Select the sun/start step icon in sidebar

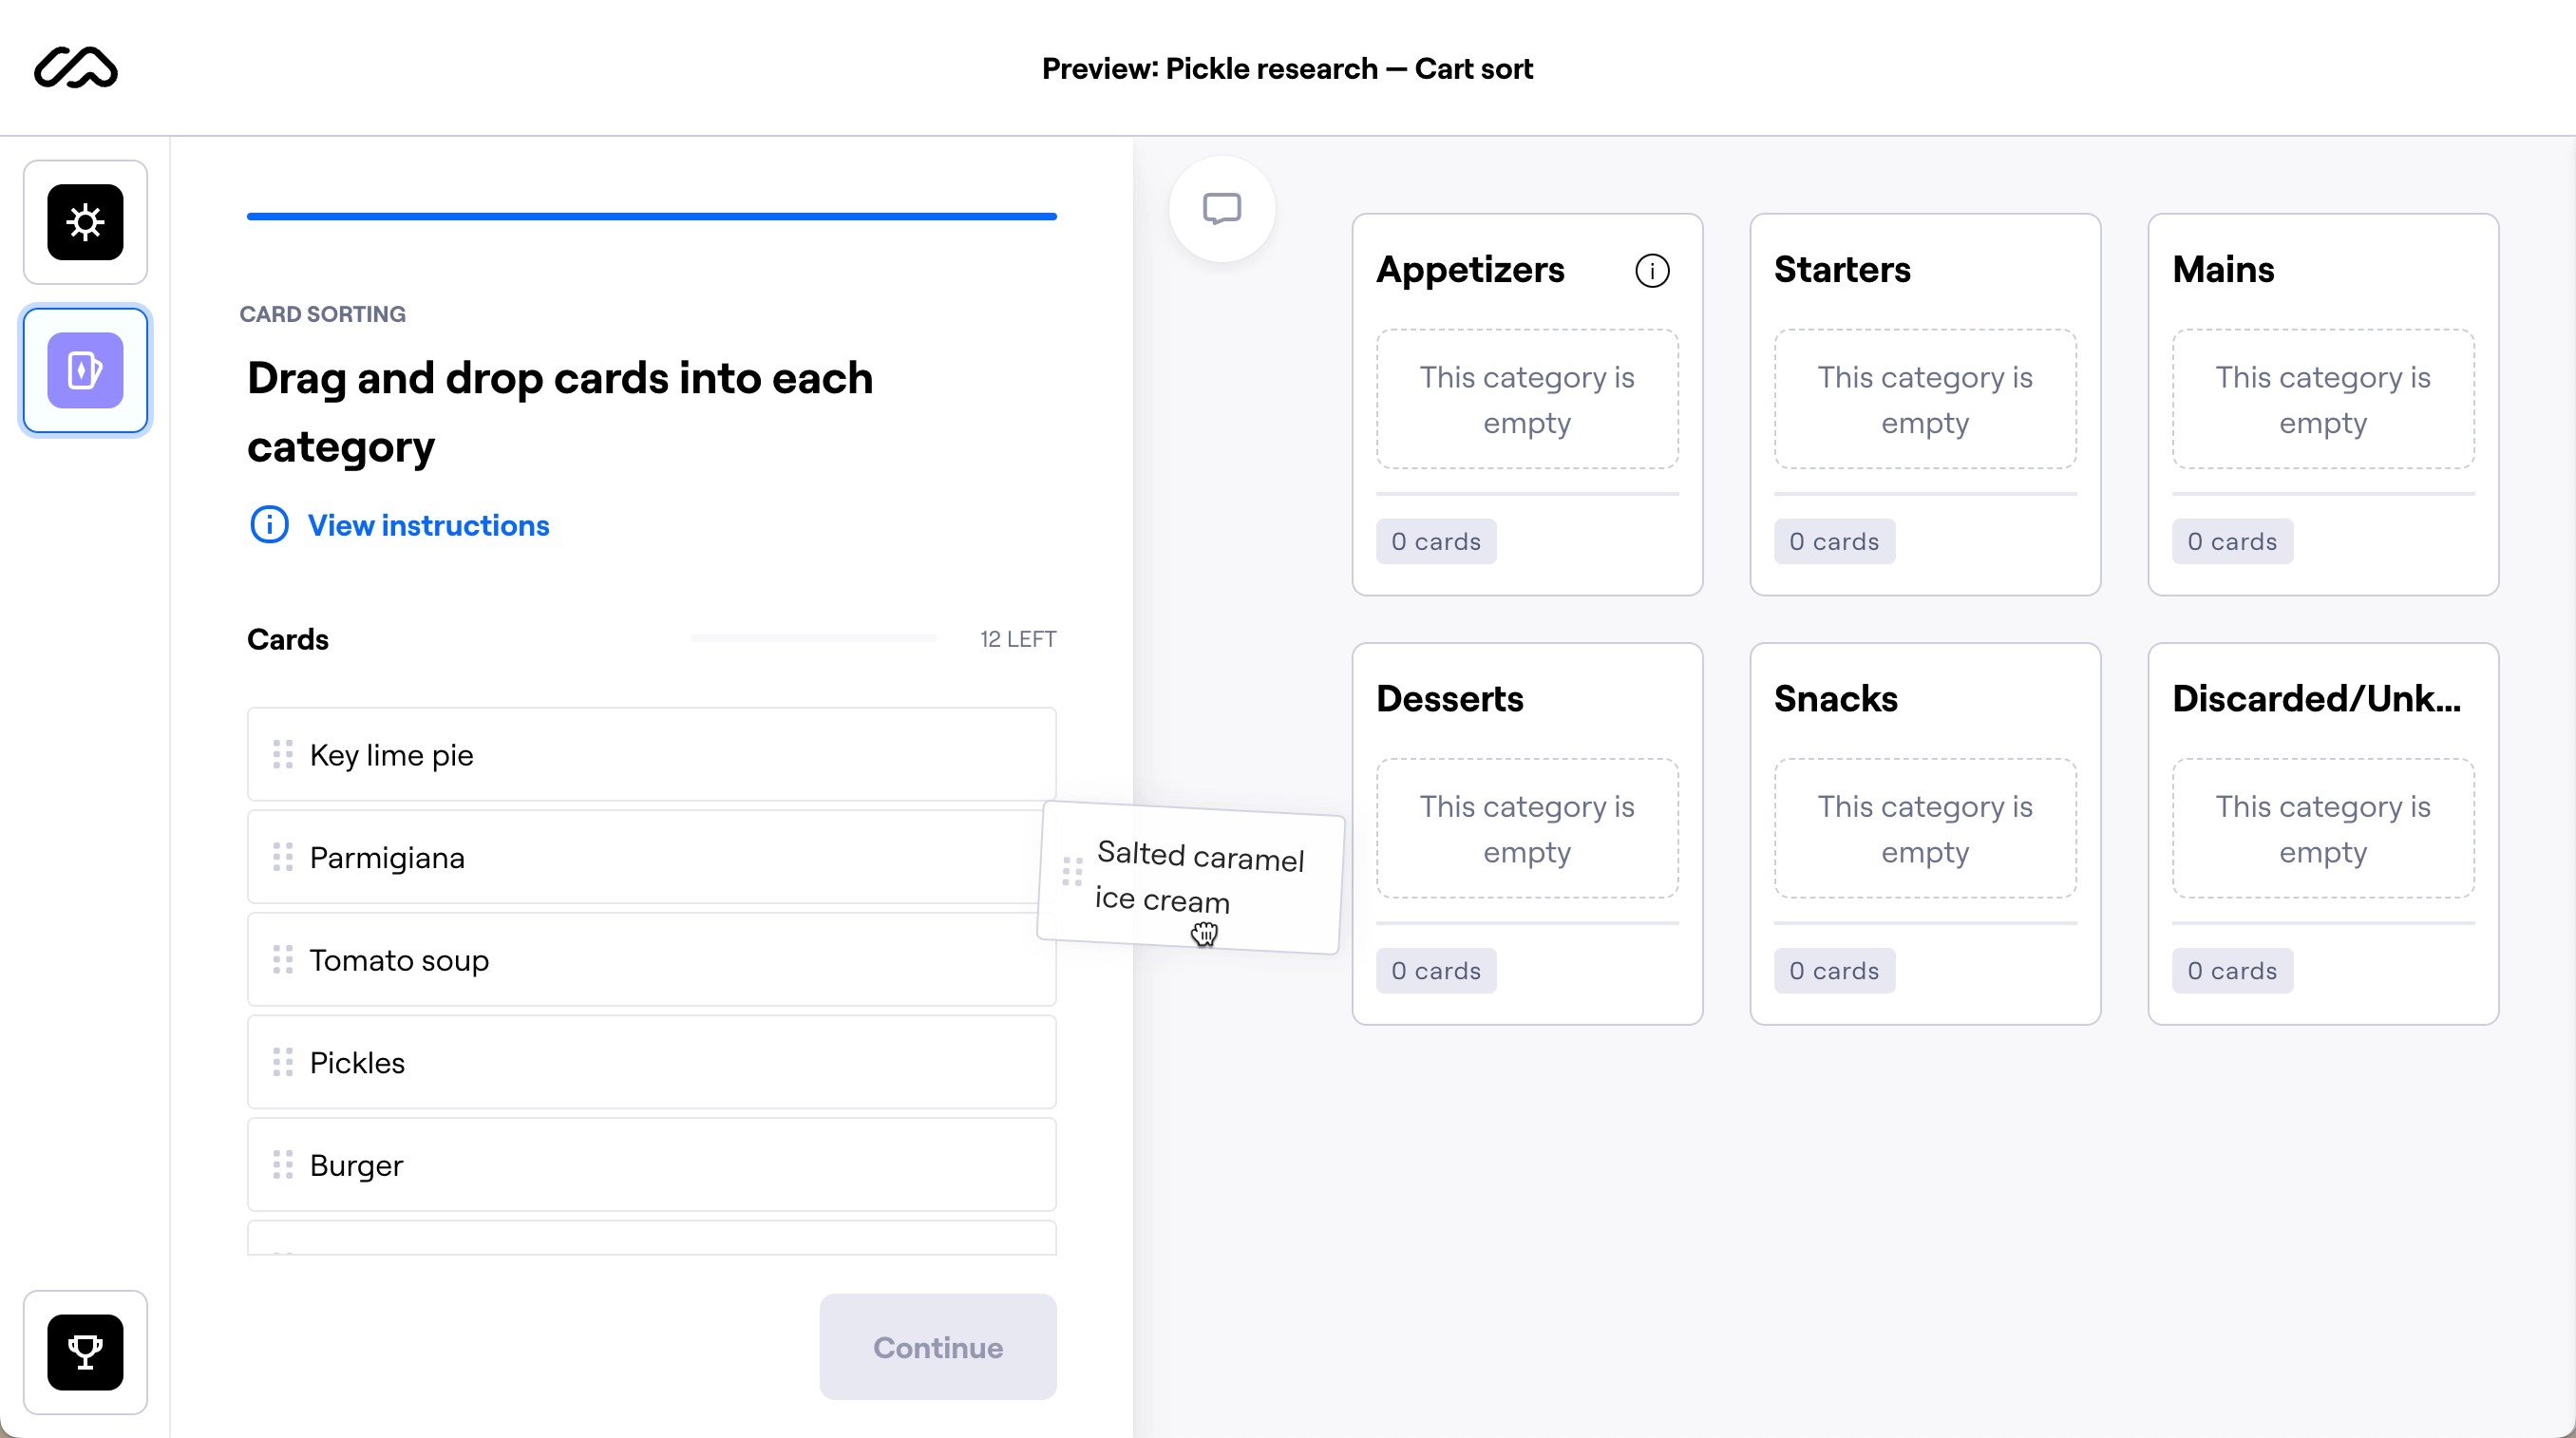pos(85,222)
